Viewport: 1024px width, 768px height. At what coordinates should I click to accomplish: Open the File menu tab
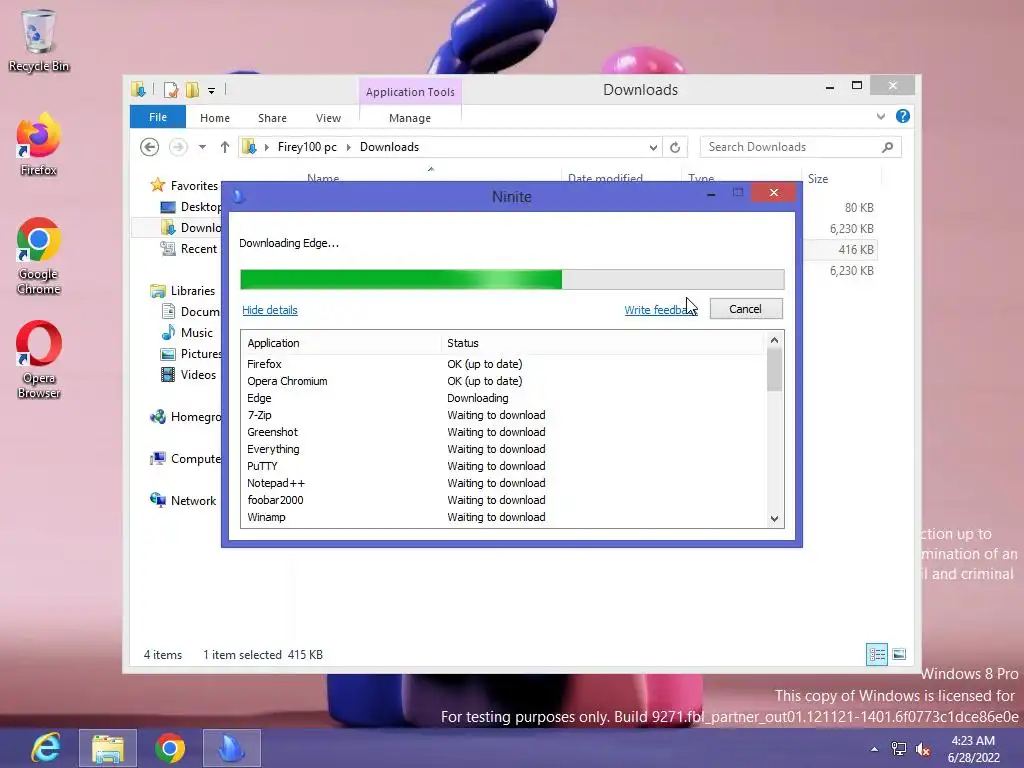point(158,117)
